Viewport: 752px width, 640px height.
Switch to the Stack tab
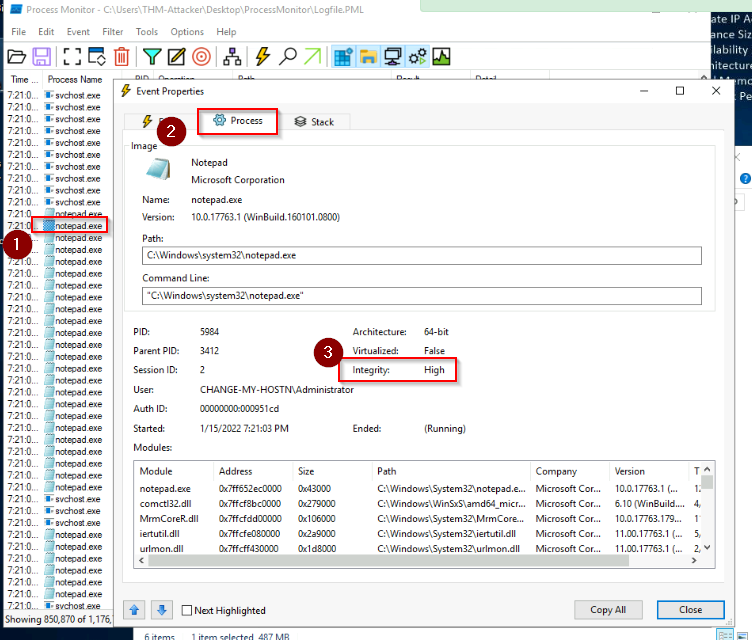coord(315,122)
